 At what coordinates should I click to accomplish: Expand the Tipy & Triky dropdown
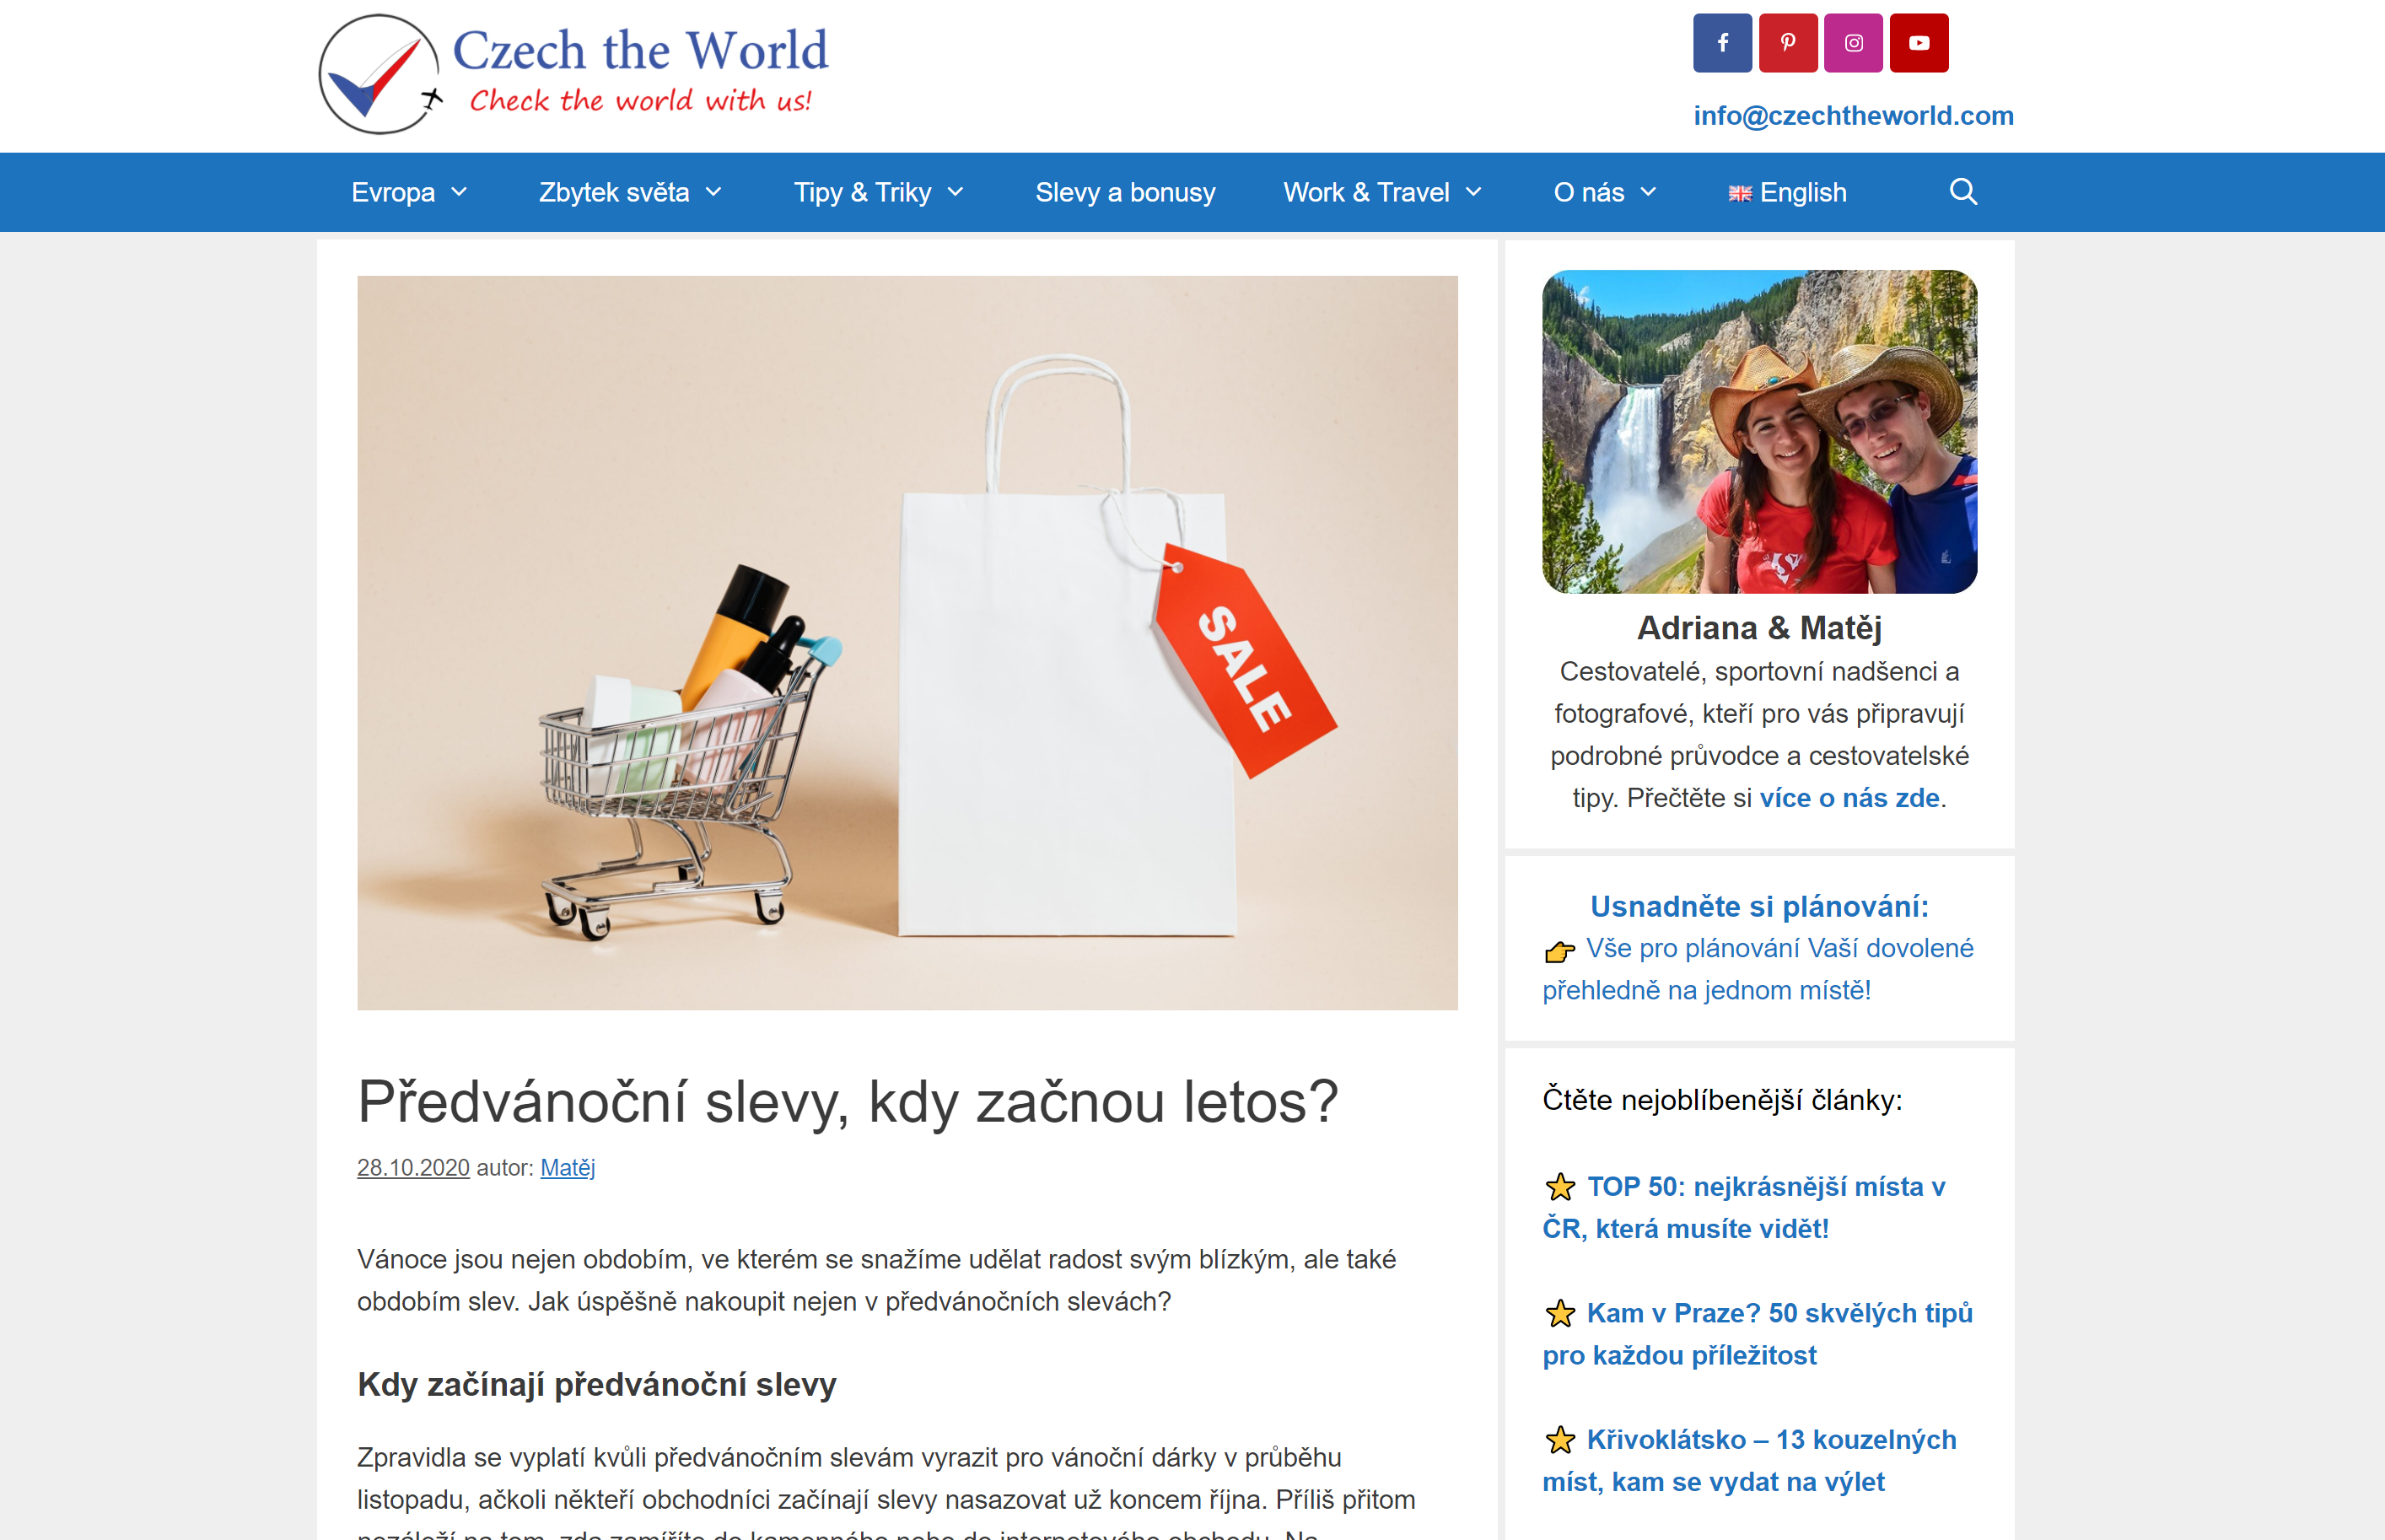[x=955, y=192]
